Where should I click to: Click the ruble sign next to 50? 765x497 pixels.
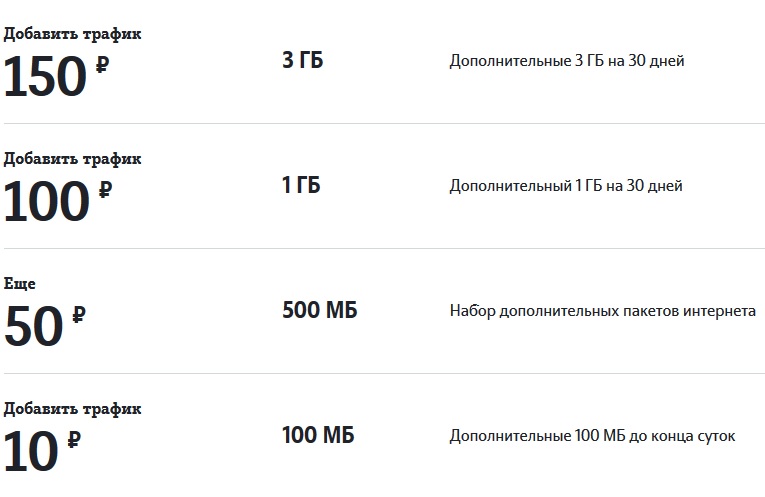tap(79, 315)
